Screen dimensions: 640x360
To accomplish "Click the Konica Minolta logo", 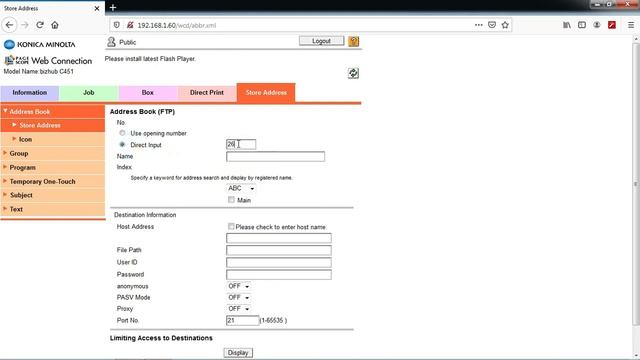I will (x=40, y=44).
